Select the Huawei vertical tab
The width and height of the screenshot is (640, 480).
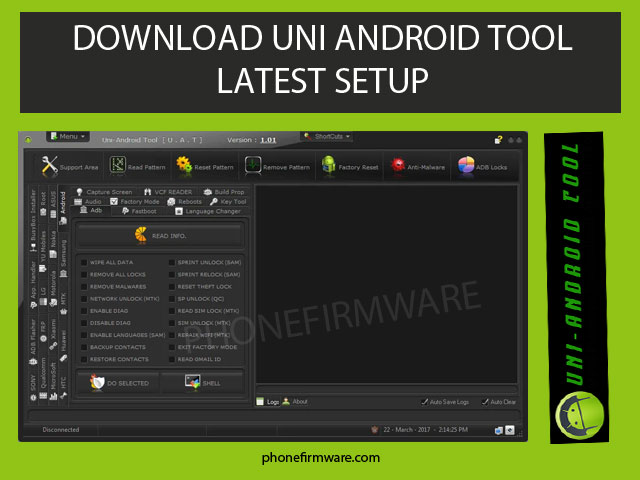63,345
